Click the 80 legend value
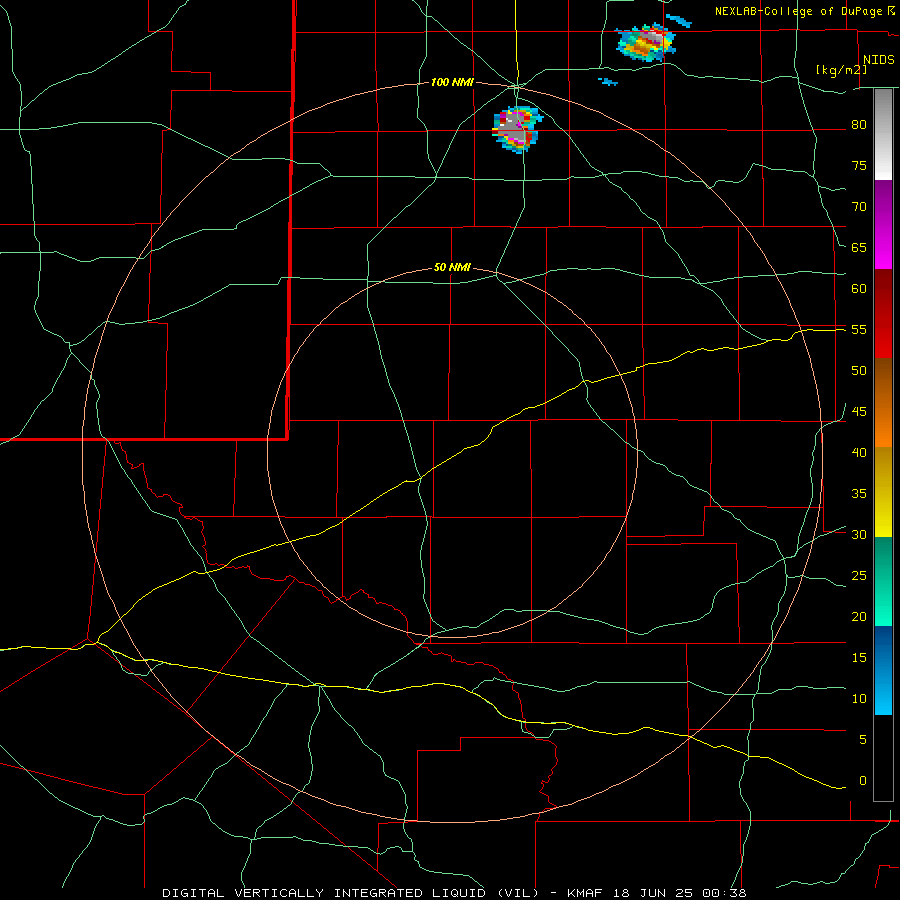The image size is (900, 900). coord(859,125)
